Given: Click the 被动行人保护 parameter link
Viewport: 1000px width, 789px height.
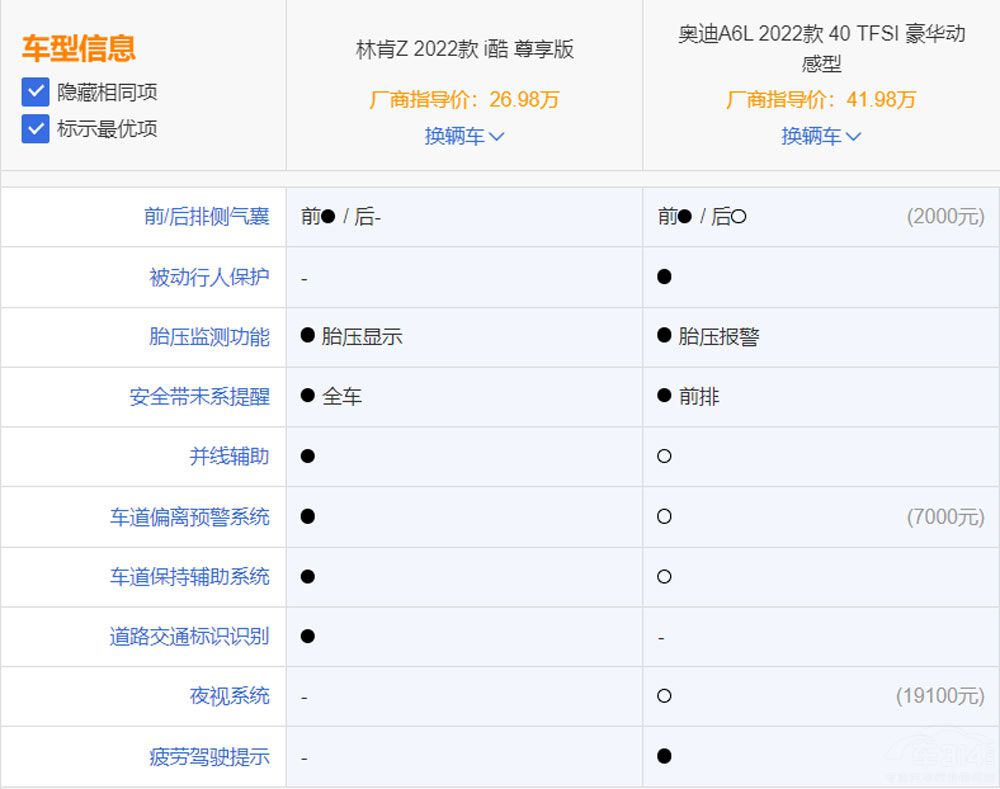Looking at the screenshot, I should coord(209,277).
